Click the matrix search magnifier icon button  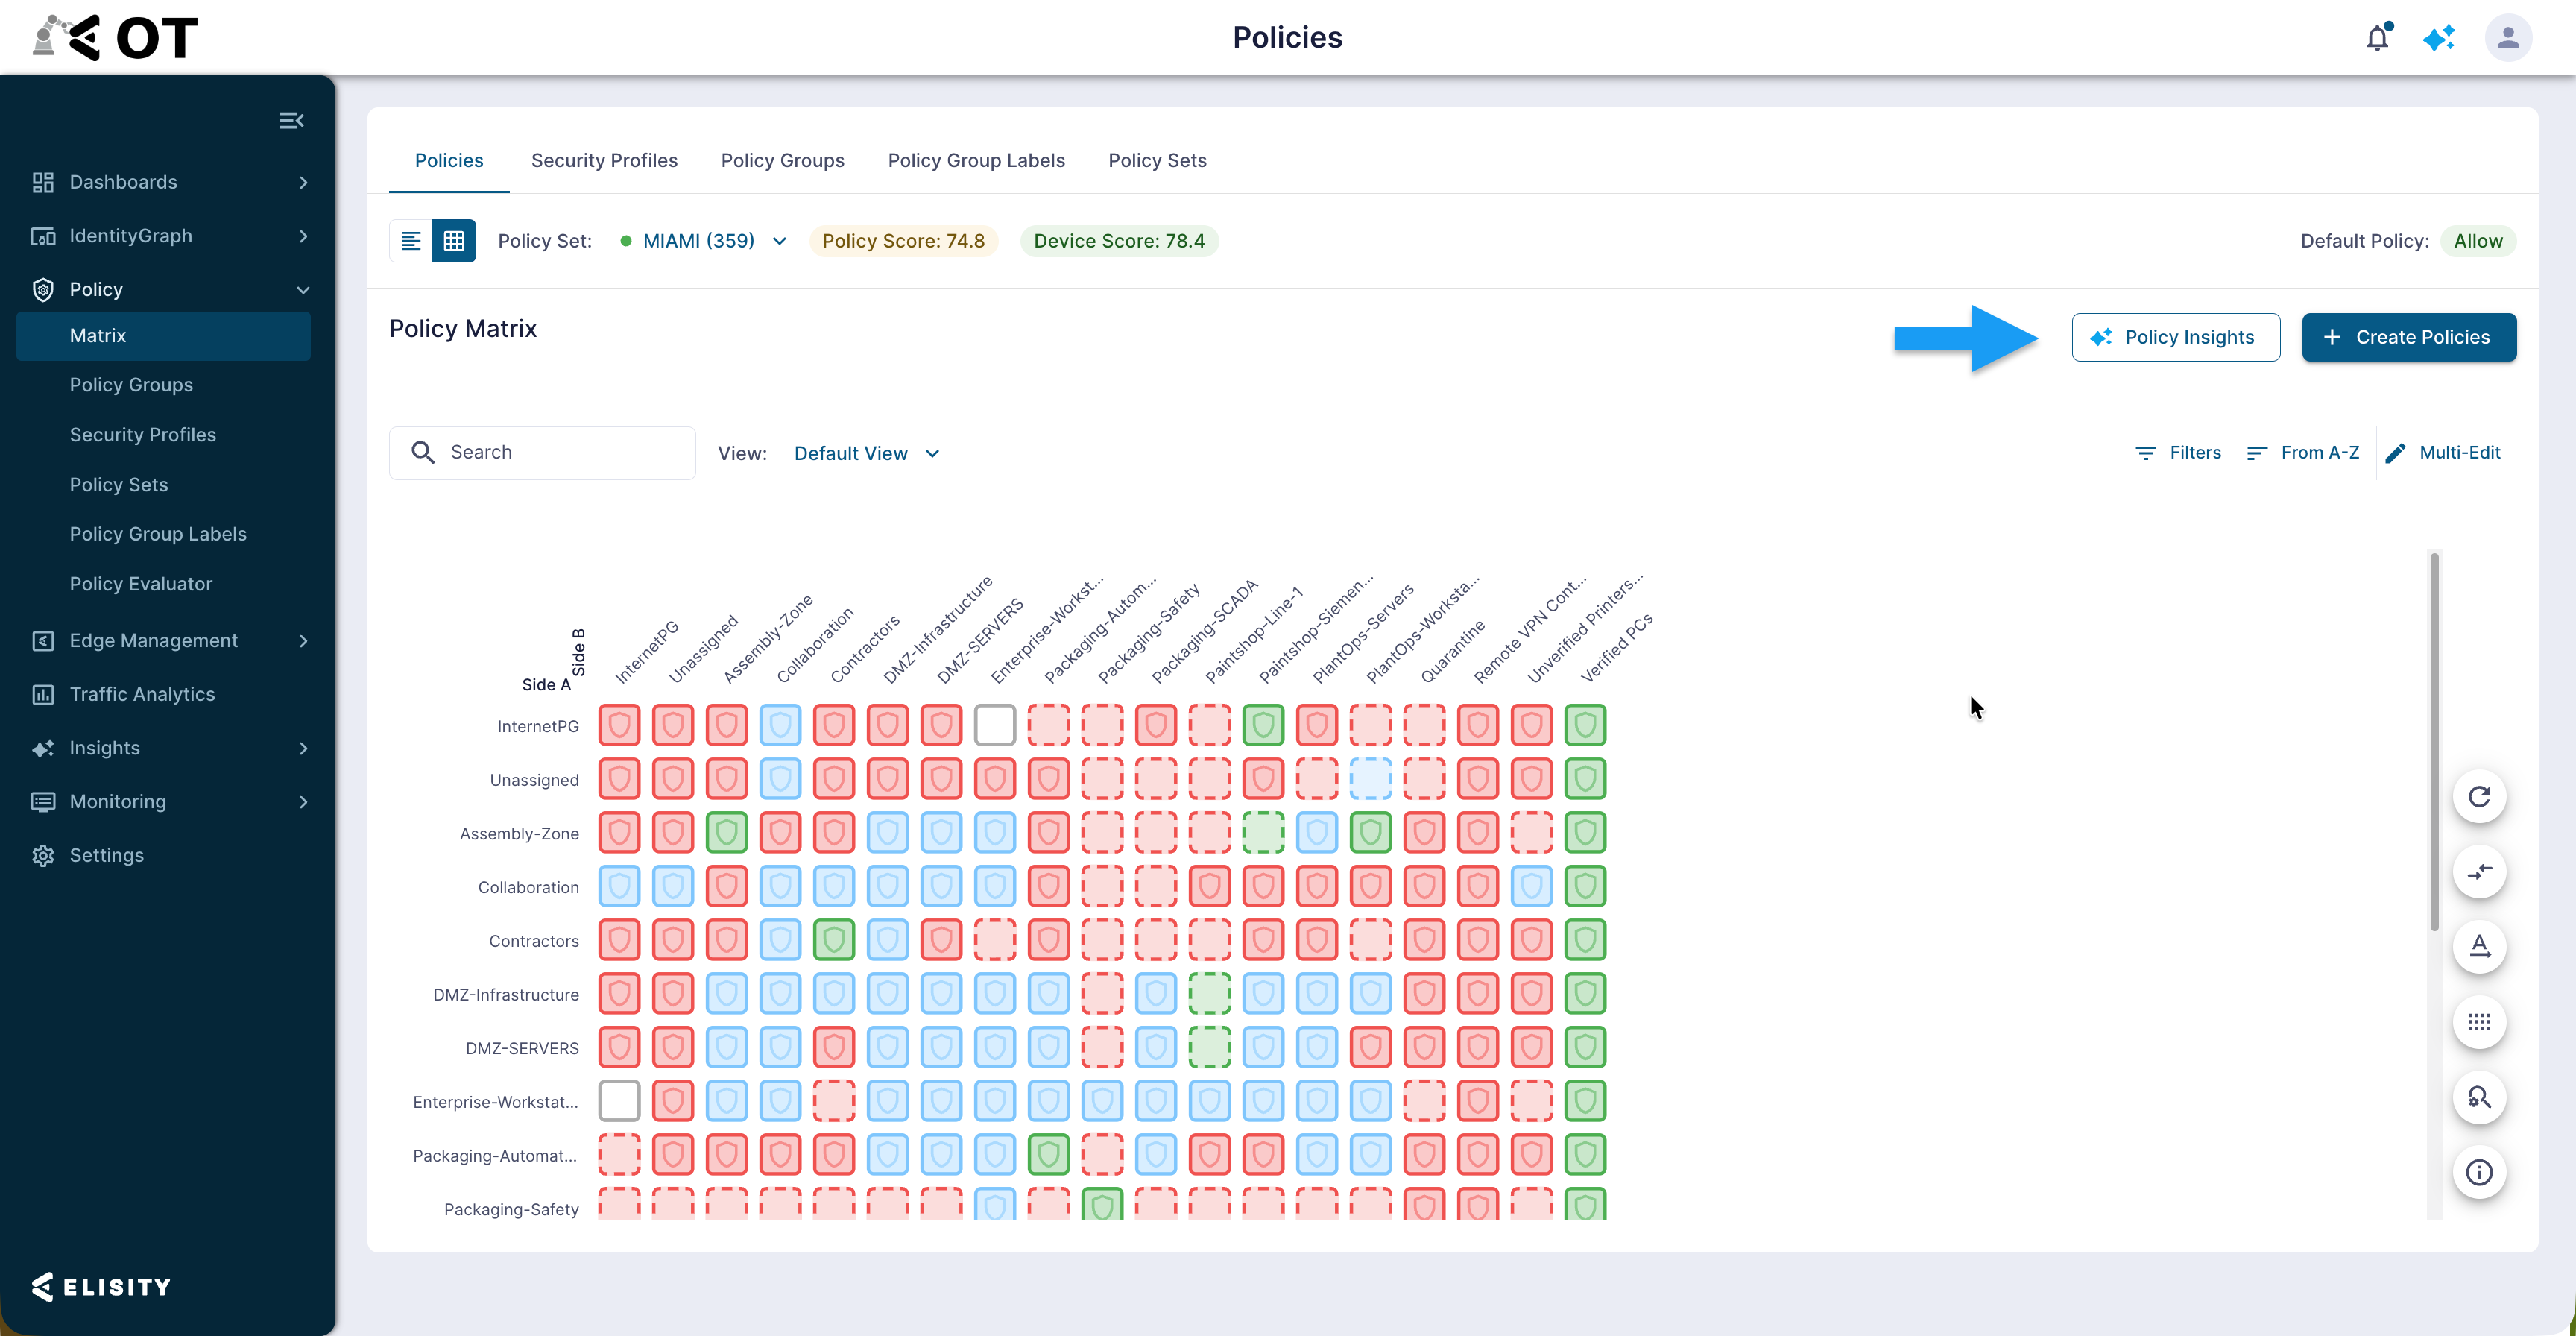pos(2479,1097)
